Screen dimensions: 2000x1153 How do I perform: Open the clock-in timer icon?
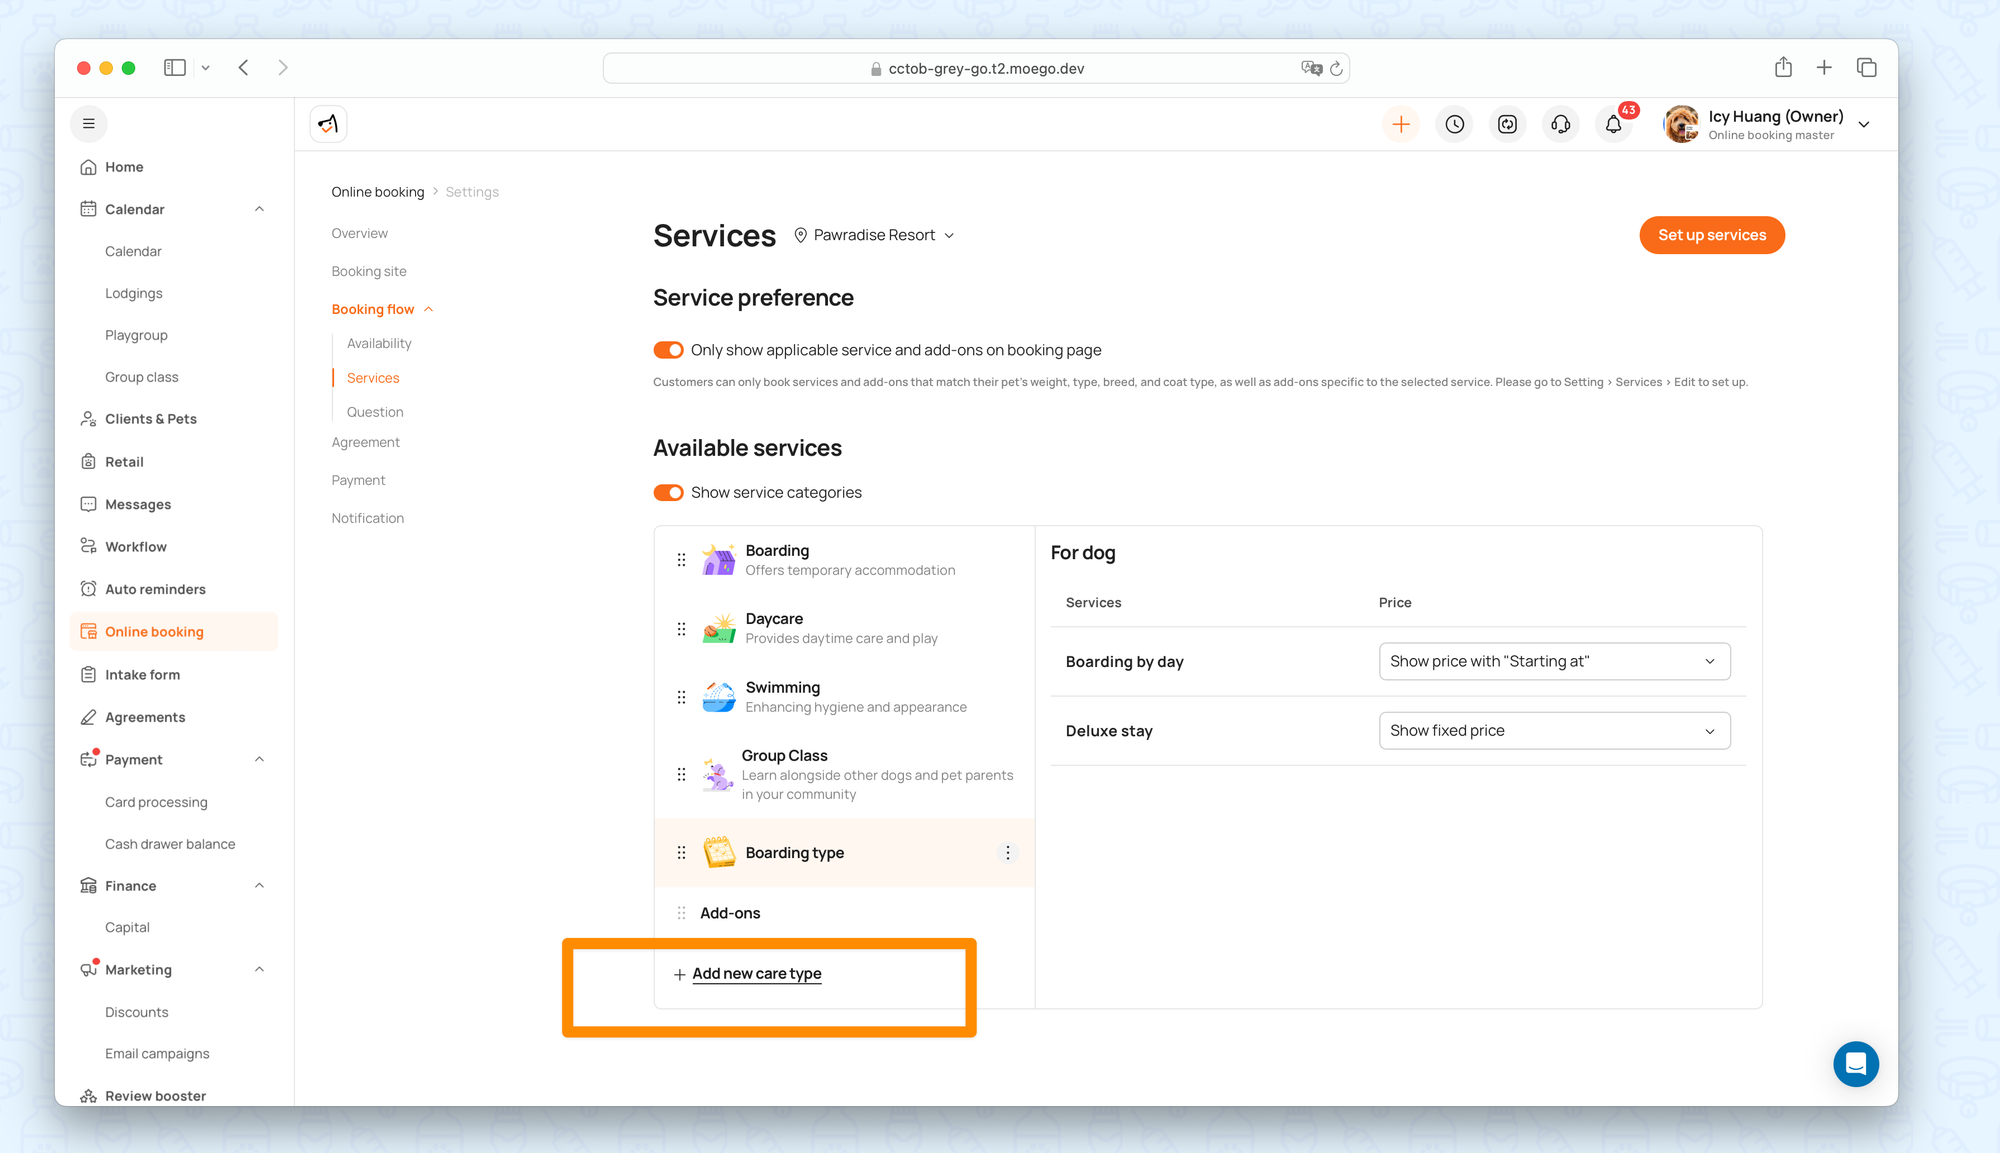coord(1454,124)
